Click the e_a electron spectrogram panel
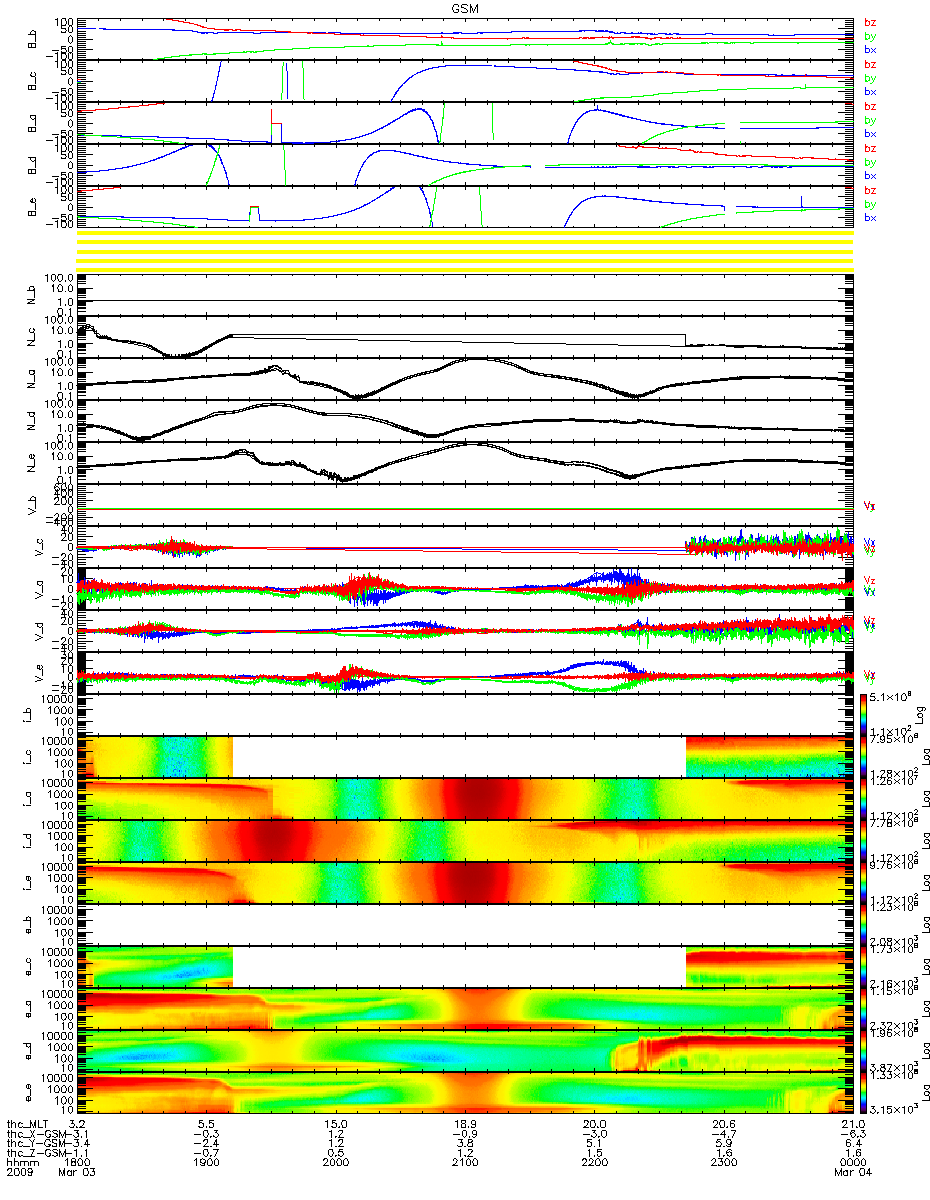The image size is (930, 1200). click(465, 1009)
